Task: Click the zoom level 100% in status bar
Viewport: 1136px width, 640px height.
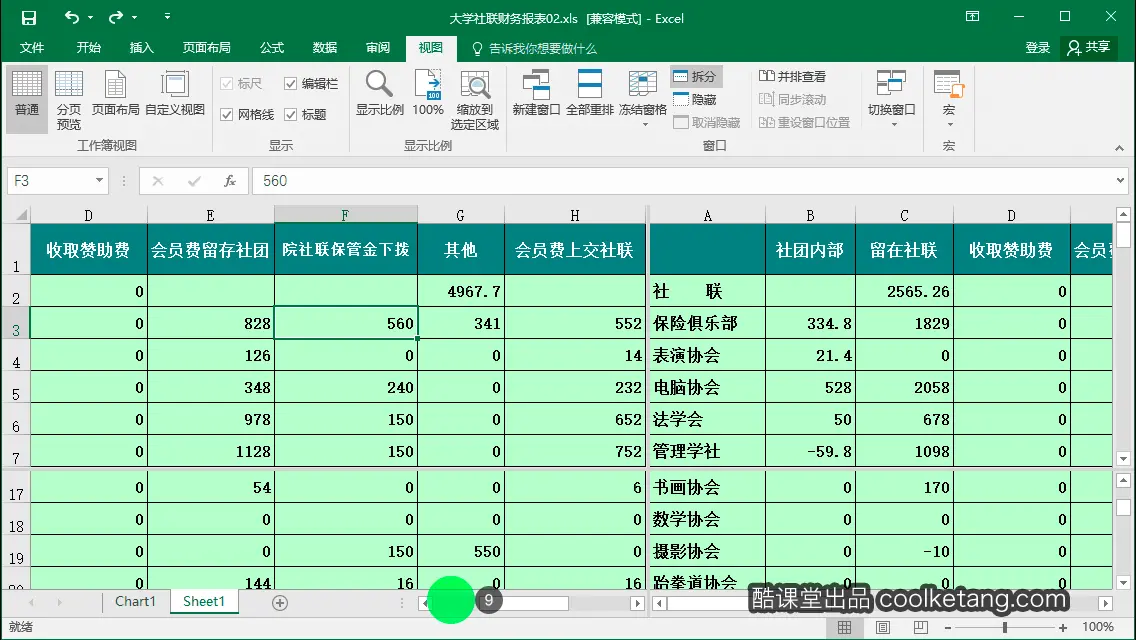Action: (x=1098, y=627)
